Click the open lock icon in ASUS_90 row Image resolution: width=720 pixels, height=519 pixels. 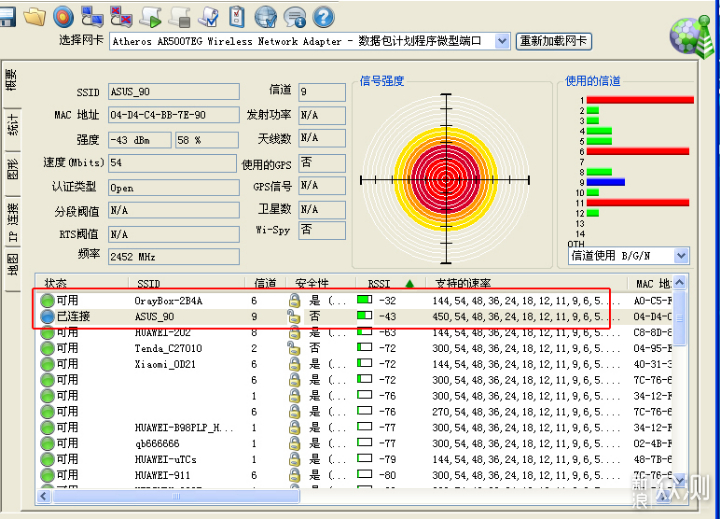tap(294, 316)
